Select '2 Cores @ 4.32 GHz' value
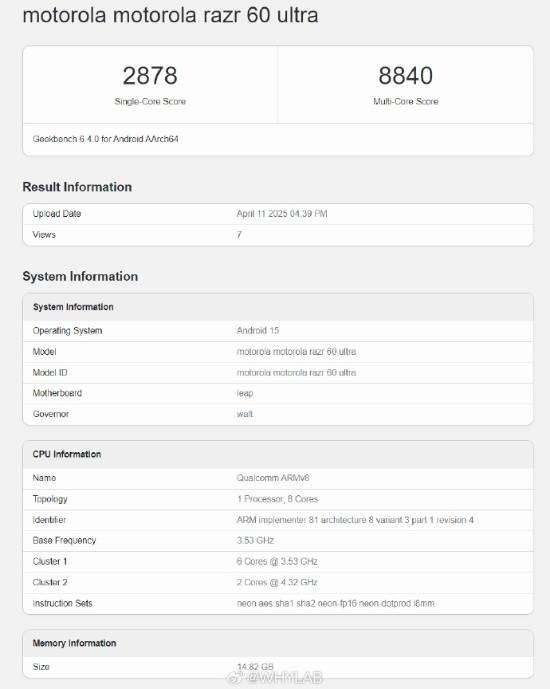The image size is (550, 689). pos(277,582)
